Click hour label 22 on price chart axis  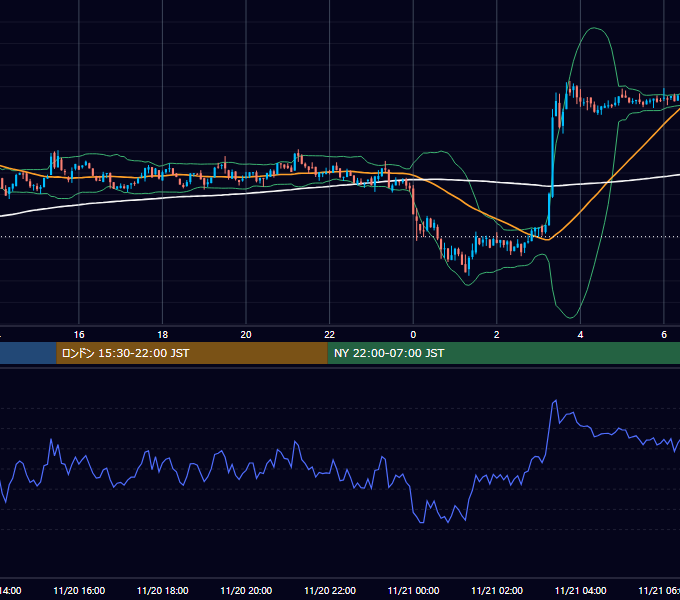pos(330,335)
